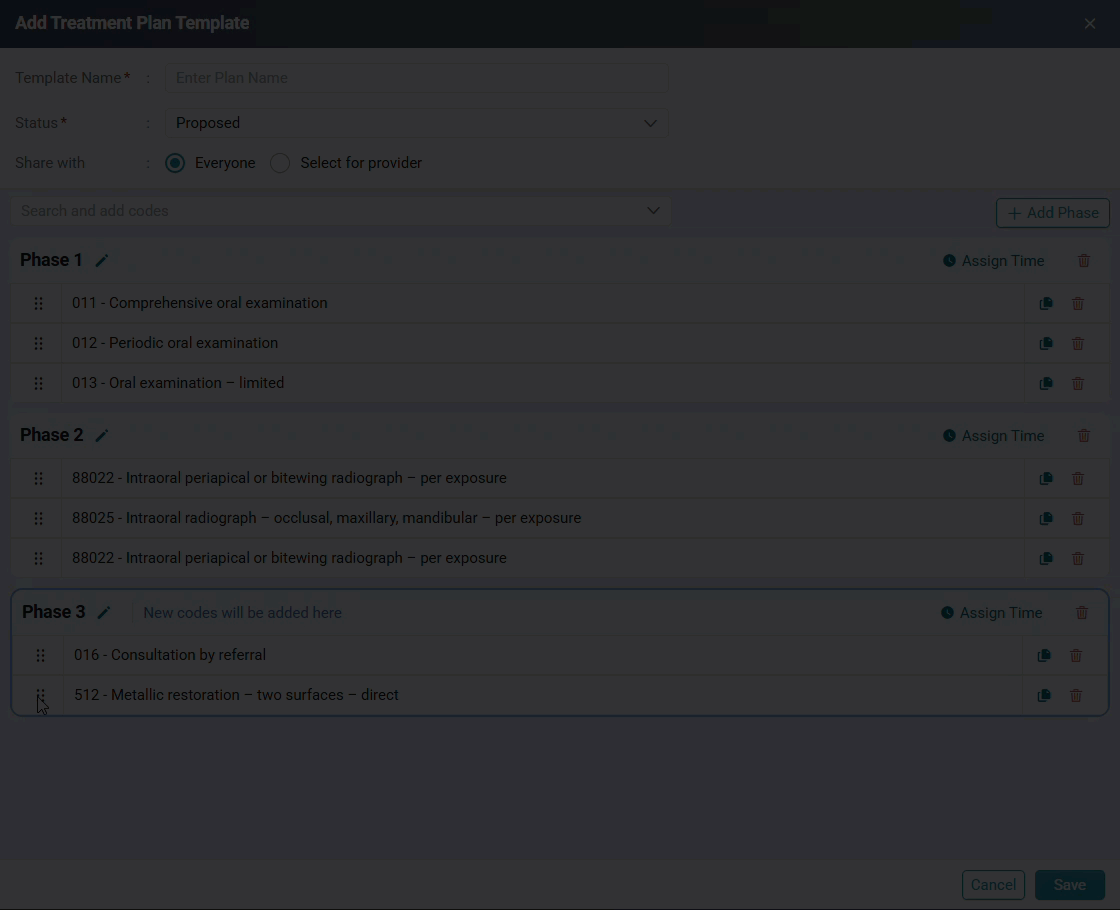
Task: Grab drag handle of code 013 row
Action: 39,384
